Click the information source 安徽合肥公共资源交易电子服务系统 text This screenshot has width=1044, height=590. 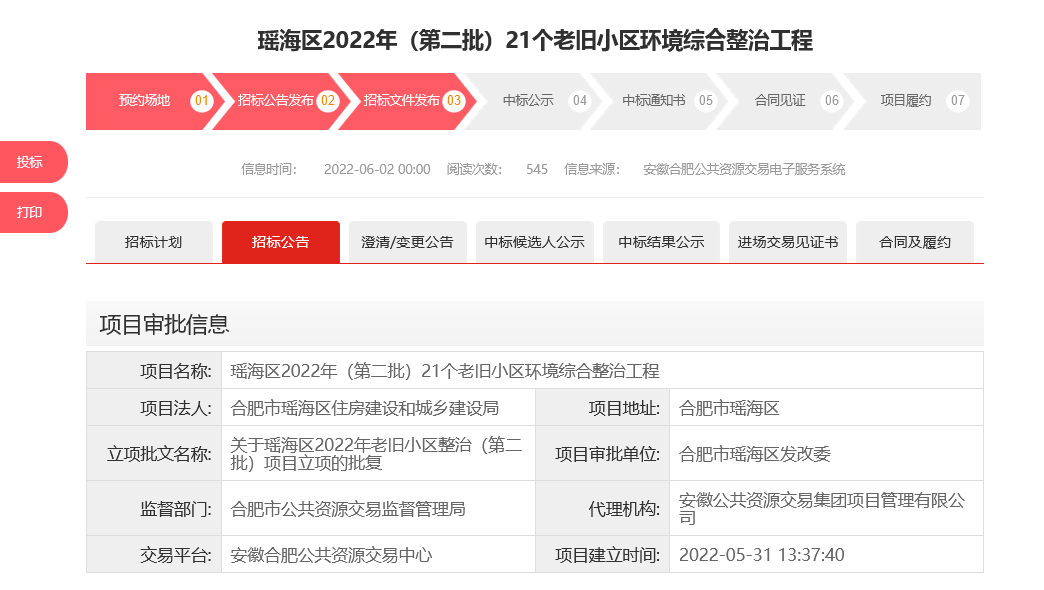click(744, 169)
